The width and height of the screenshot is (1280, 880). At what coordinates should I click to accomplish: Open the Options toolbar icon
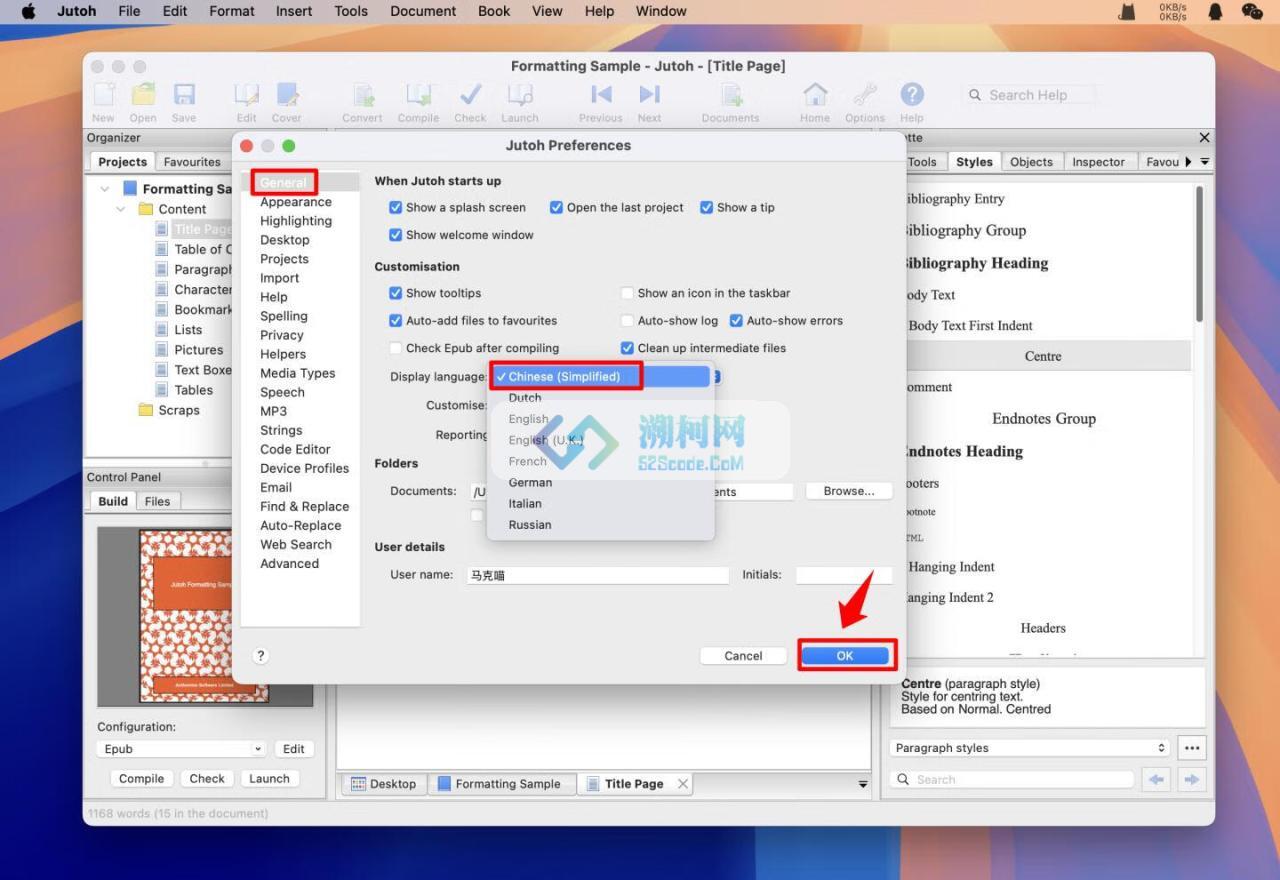pos(865,95)
